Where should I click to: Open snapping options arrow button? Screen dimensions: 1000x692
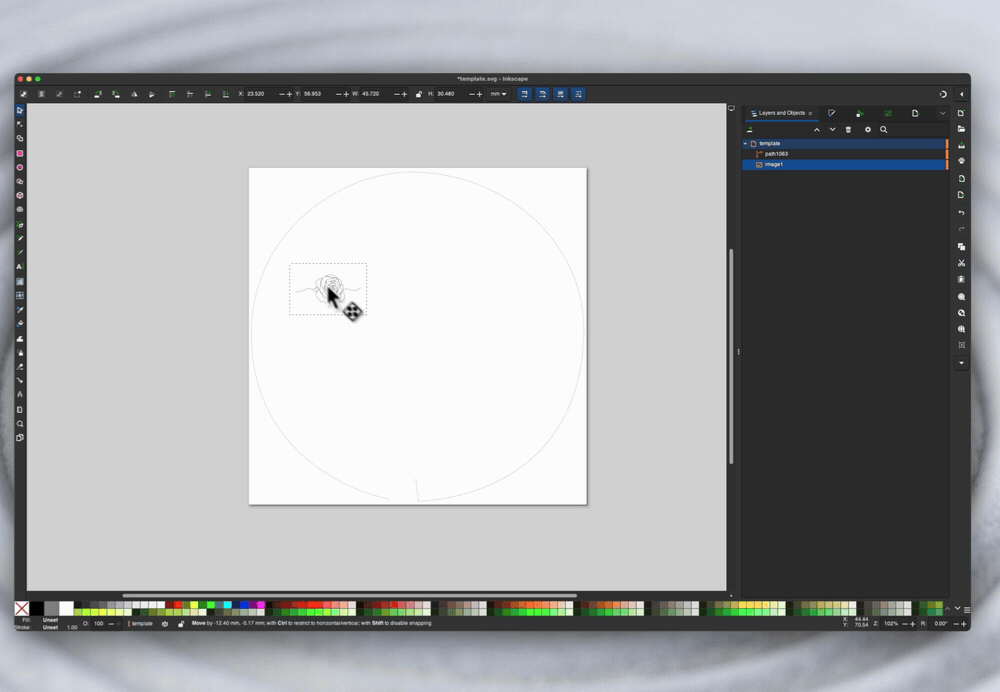click(x=961, y=94)
